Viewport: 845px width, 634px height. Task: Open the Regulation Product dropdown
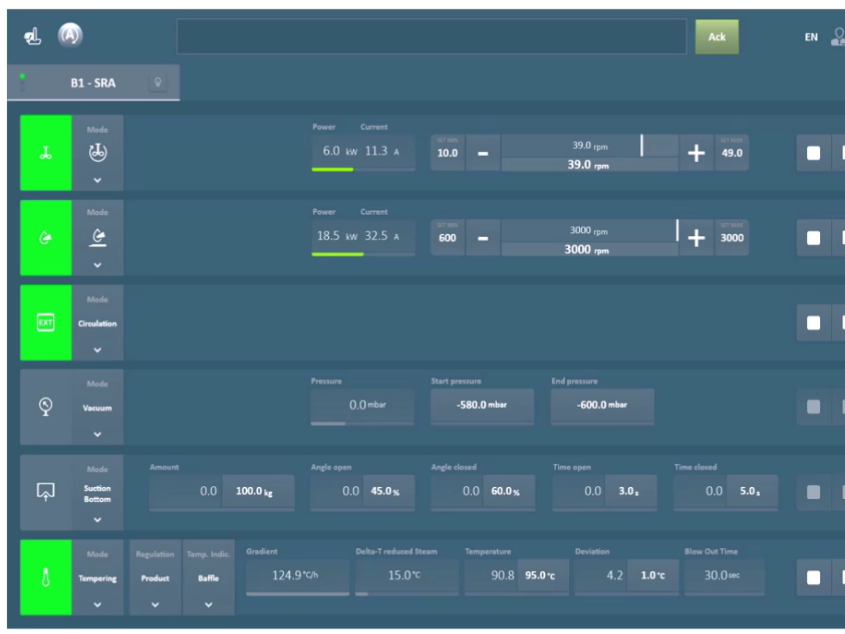point(155,604)
